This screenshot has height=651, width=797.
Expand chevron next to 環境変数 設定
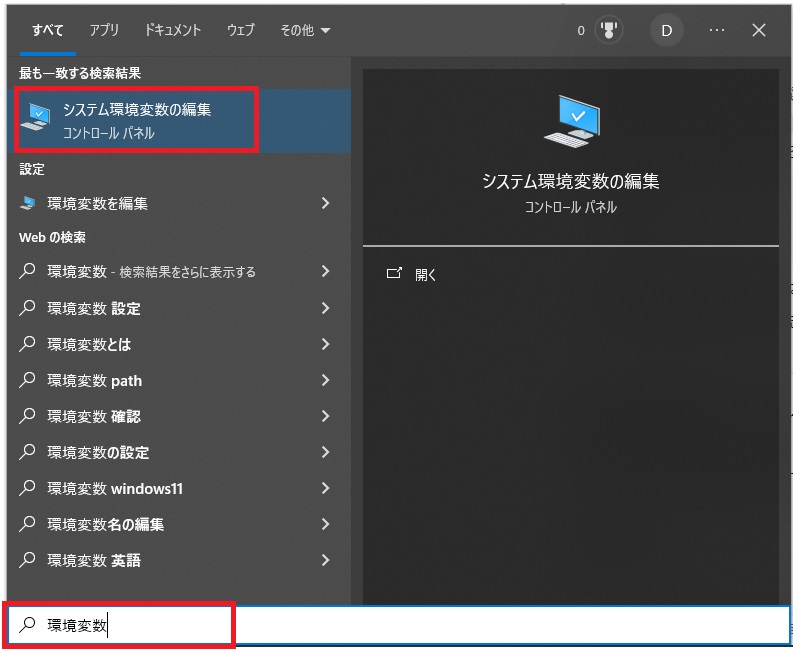point(326,308)
